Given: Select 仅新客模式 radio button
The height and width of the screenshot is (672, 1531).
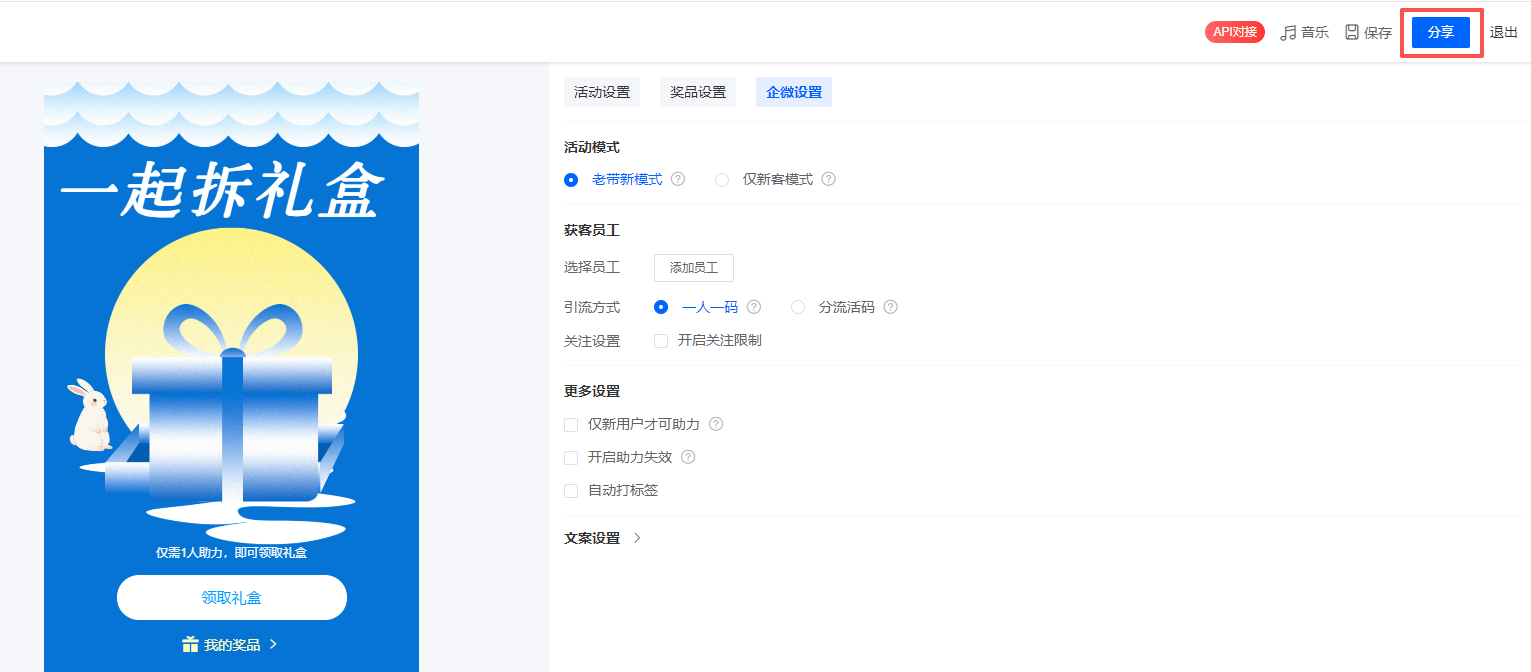Looking at the screenshot, I should click(x=722, y=180).
